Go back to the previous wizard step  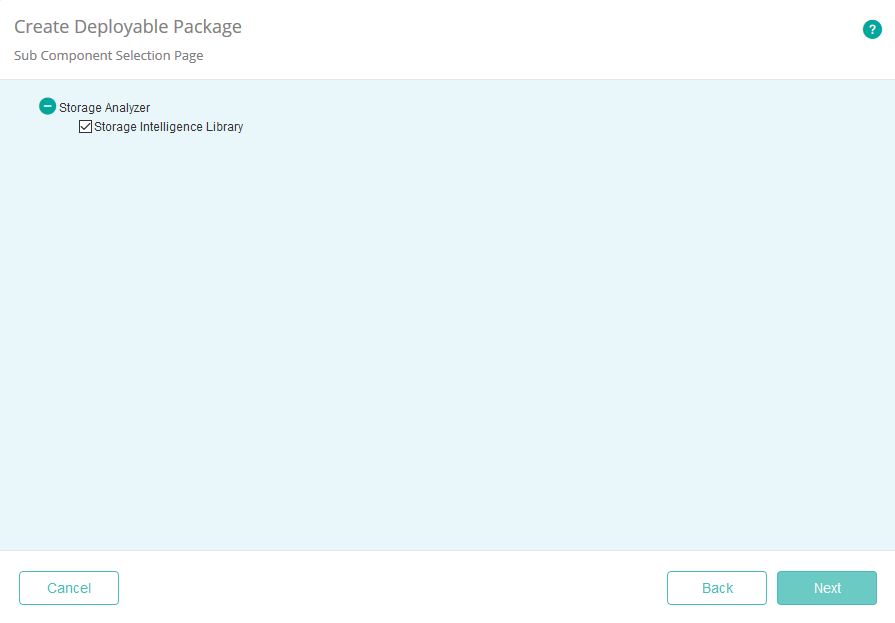tap(716, 588)
